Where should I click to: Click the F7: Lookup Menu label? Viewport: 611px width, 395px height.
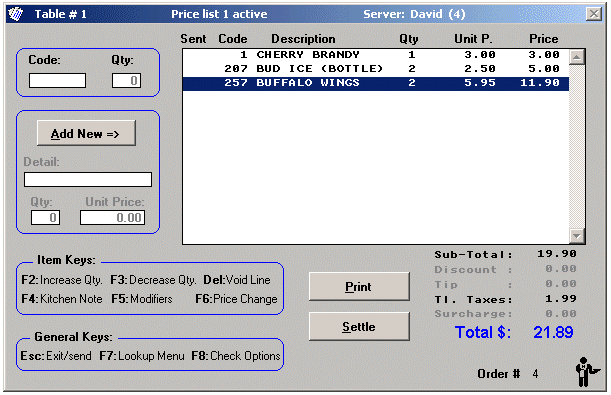point(142,356)
